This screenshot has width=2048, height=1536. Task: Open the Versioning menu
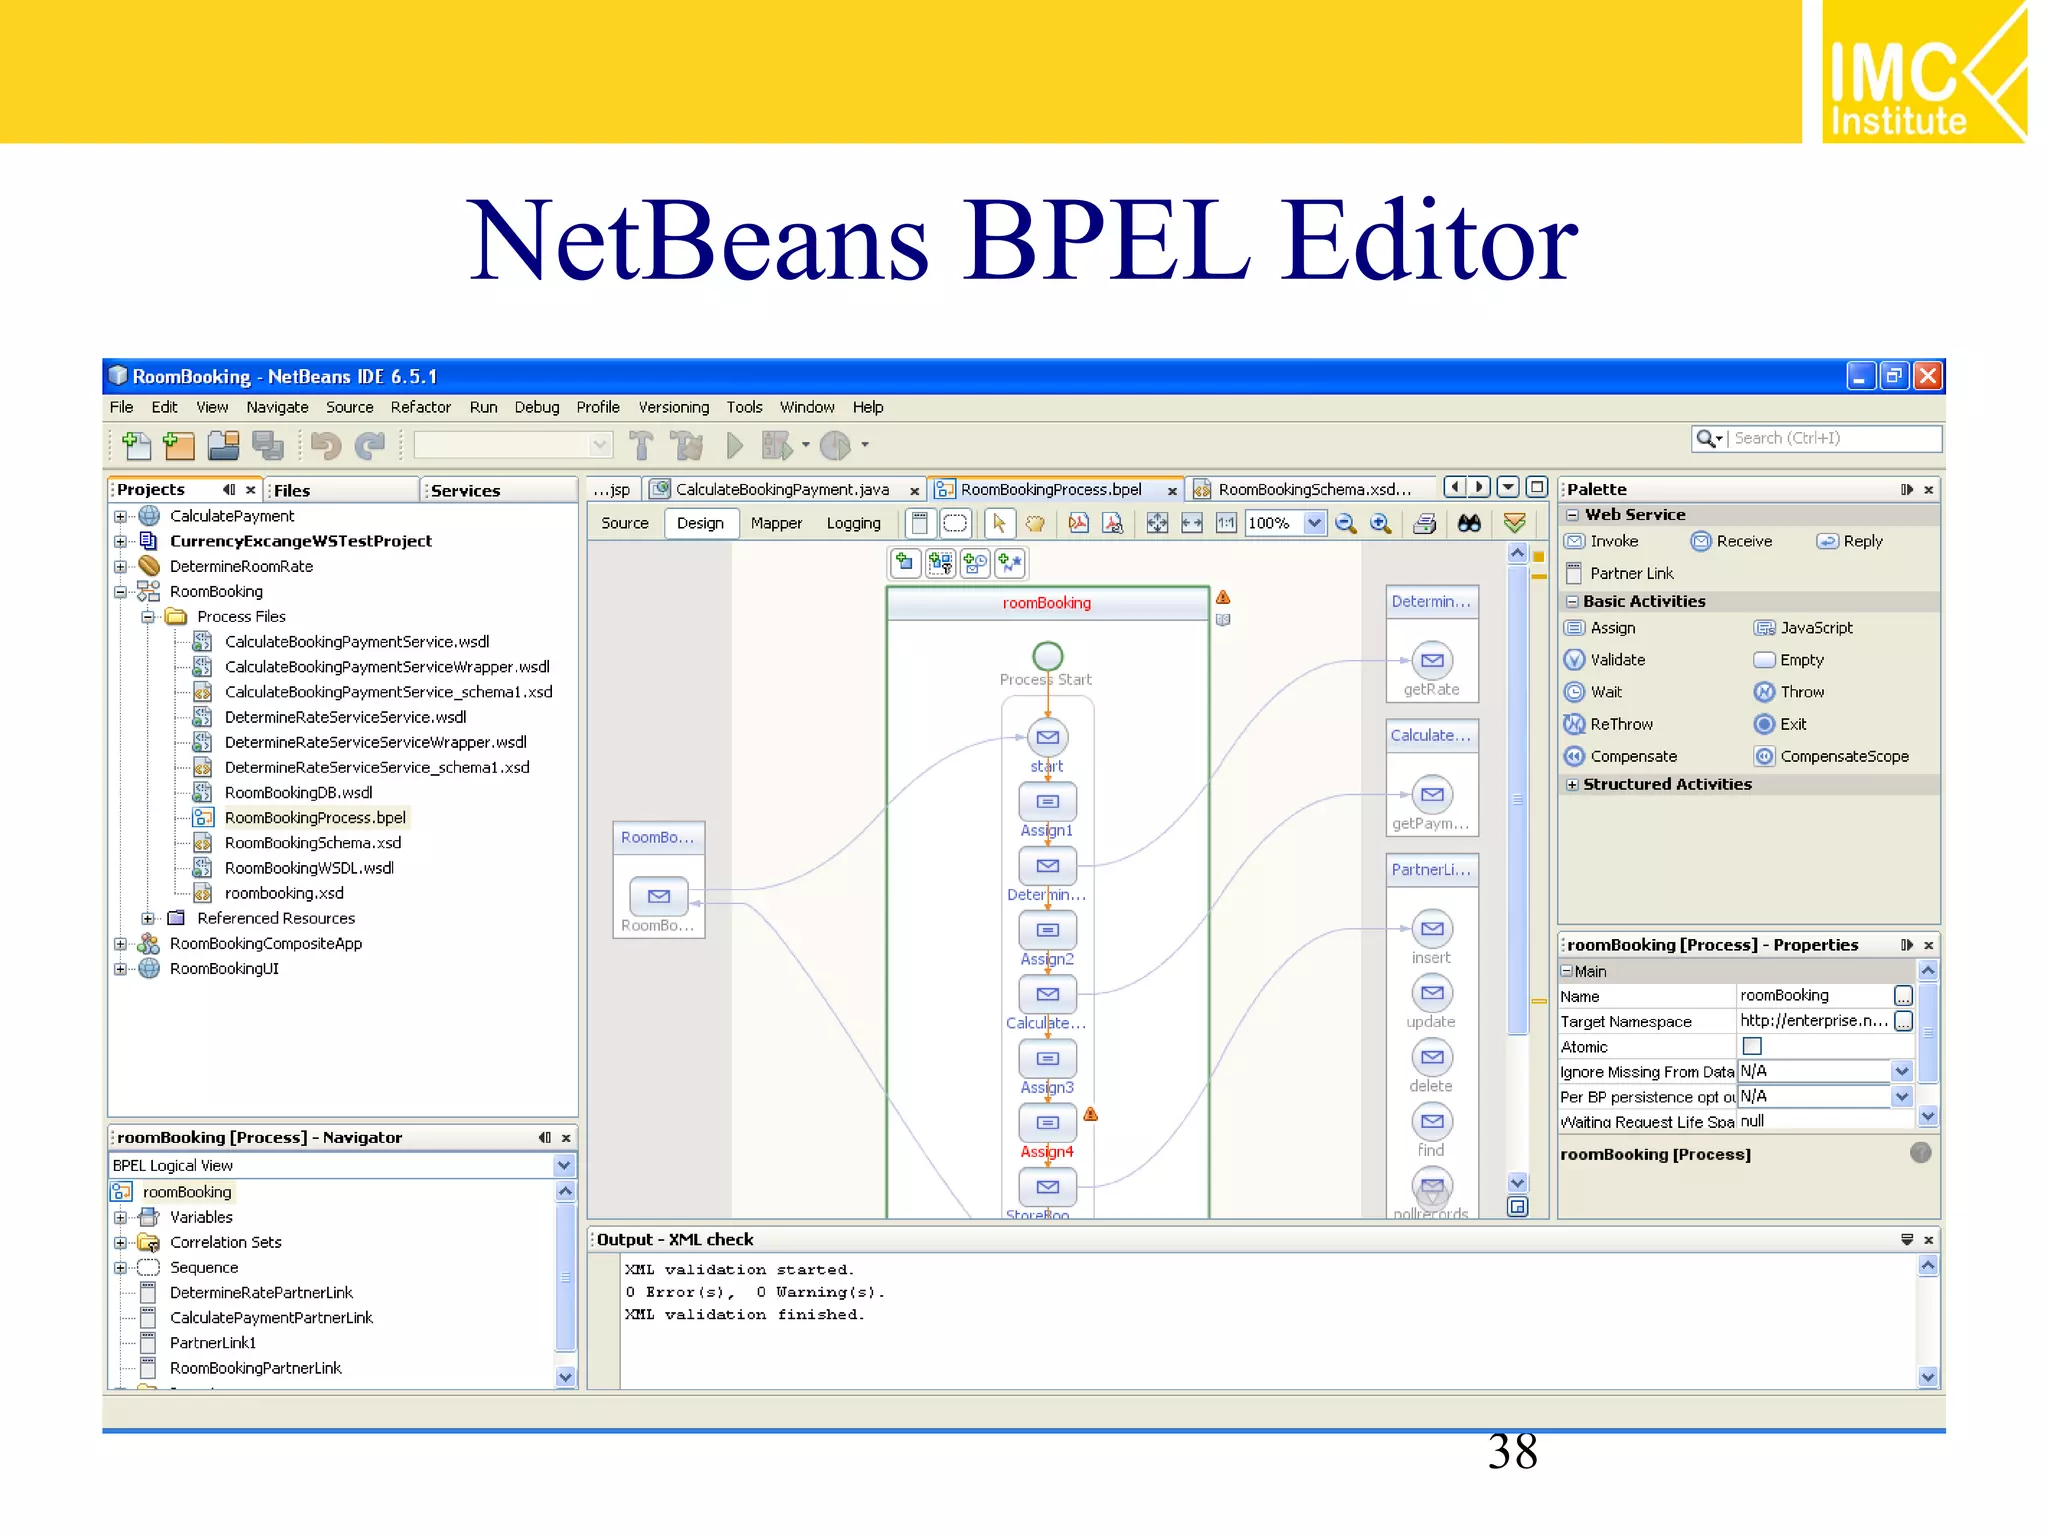point(673,407)
